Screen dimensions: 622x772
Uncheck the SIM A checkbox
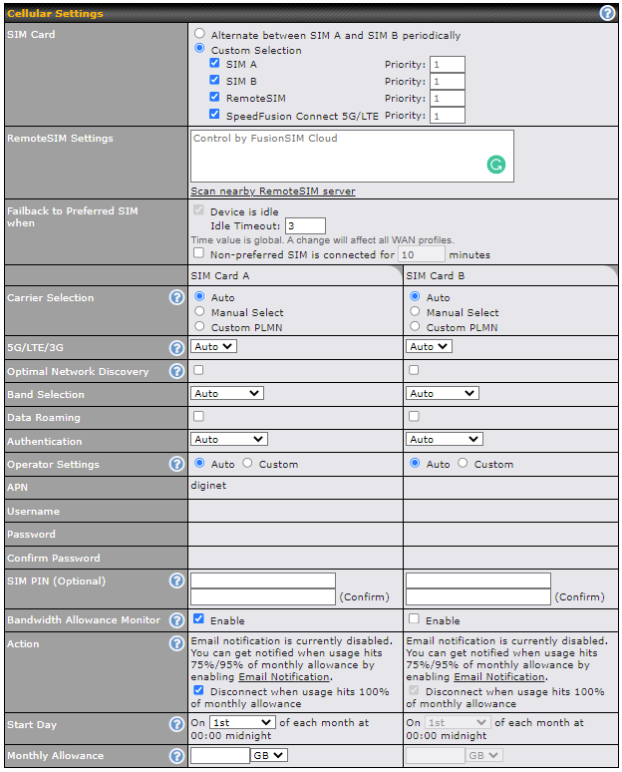pyautogui.click(x=214, y=63)
